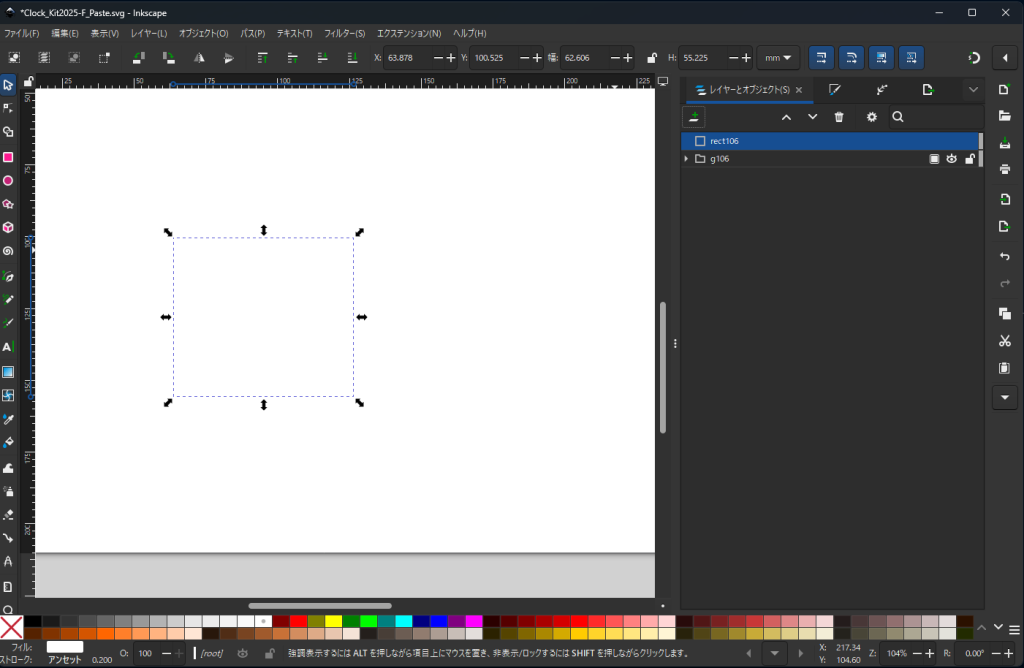This screenshot has height=668, width=1024.
Task: Toggle width/height ratio lock
Action: point(652,58)
